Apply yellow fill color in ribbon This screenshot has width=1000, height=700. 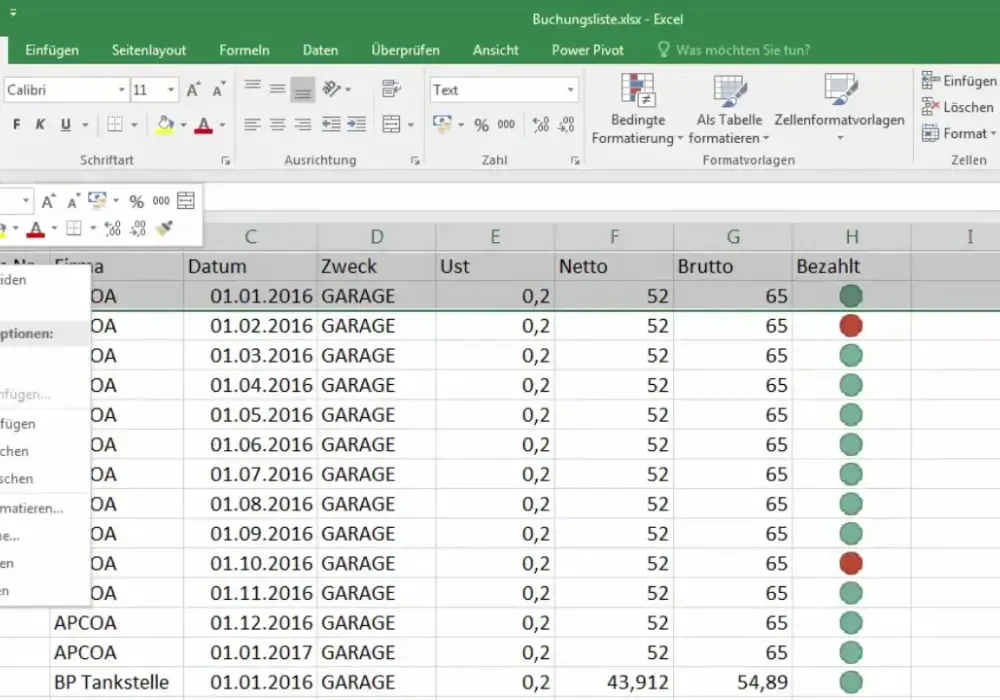click(x=165, y=124)
